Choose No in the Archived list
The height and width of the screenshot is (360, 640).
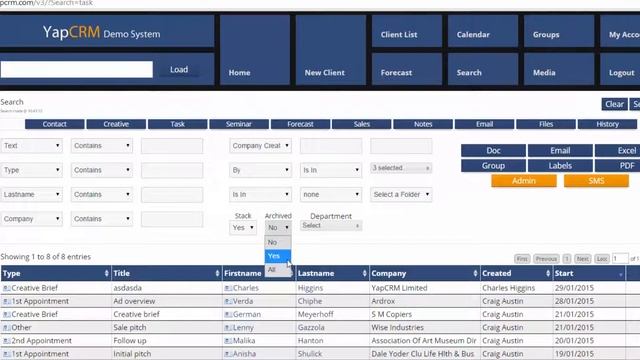[278, 242]
